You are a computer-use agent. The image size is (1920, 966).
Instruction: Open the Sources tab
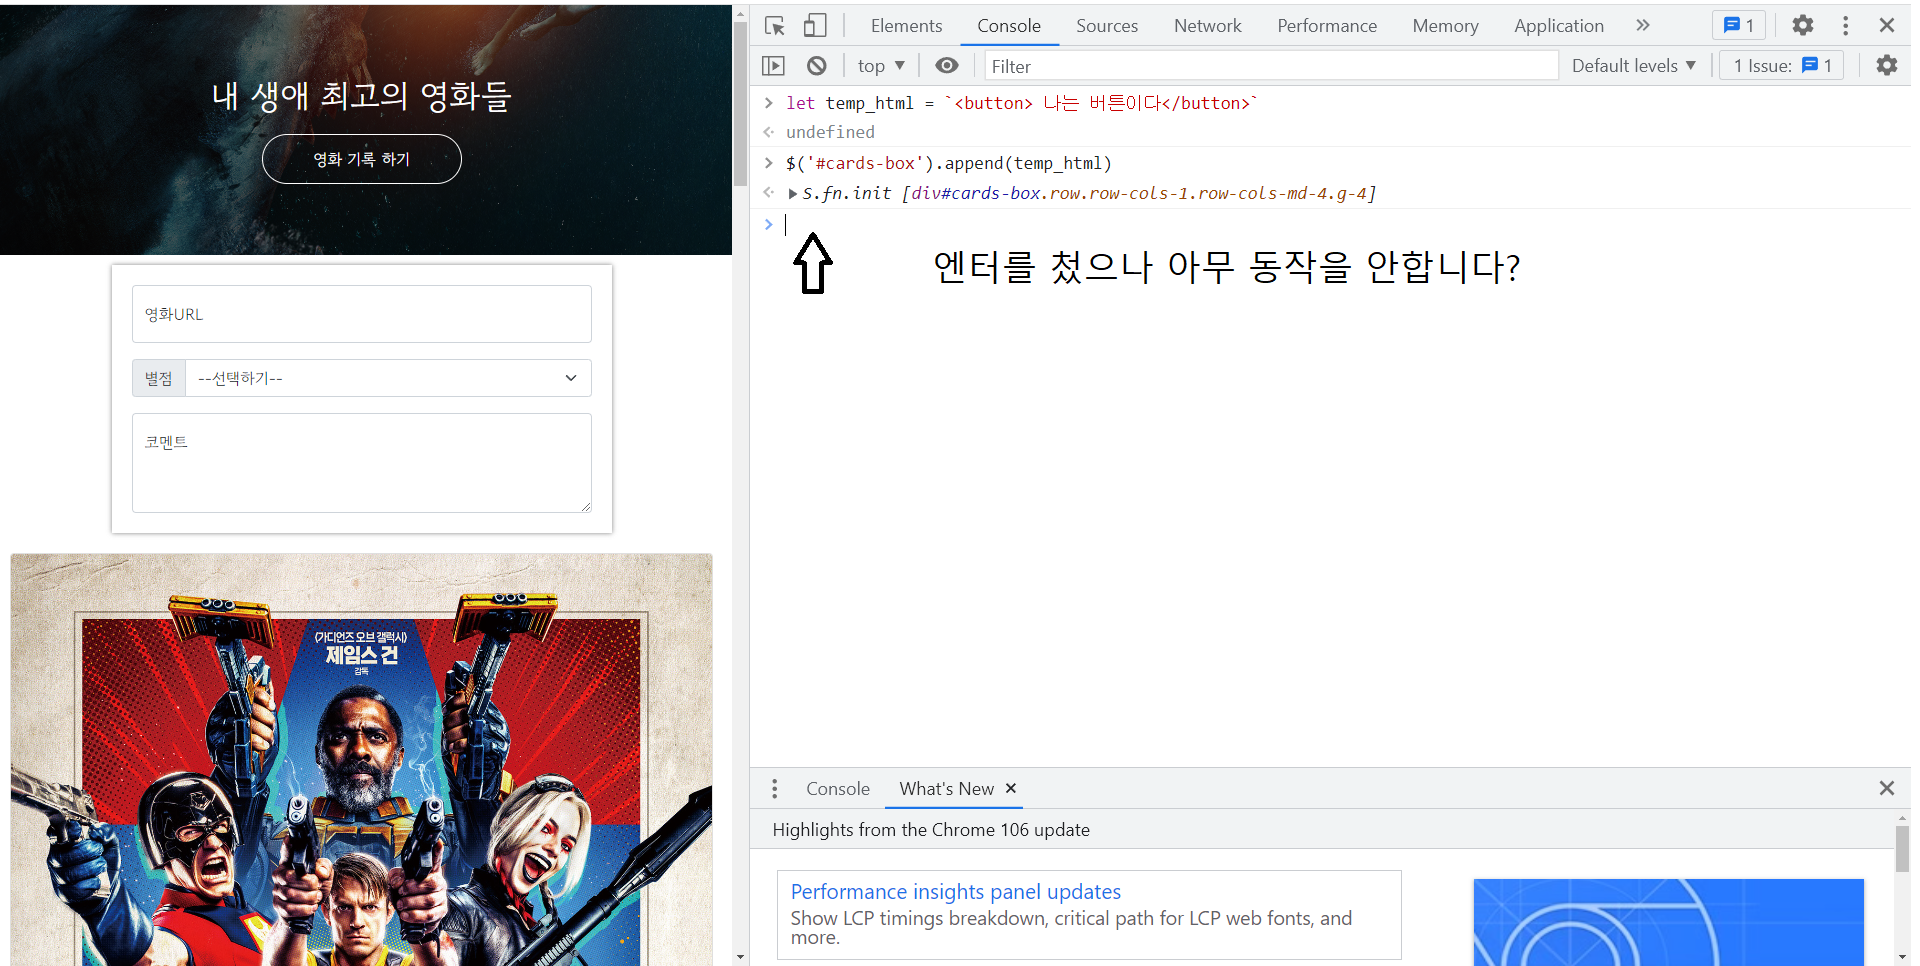[1107, 26]
